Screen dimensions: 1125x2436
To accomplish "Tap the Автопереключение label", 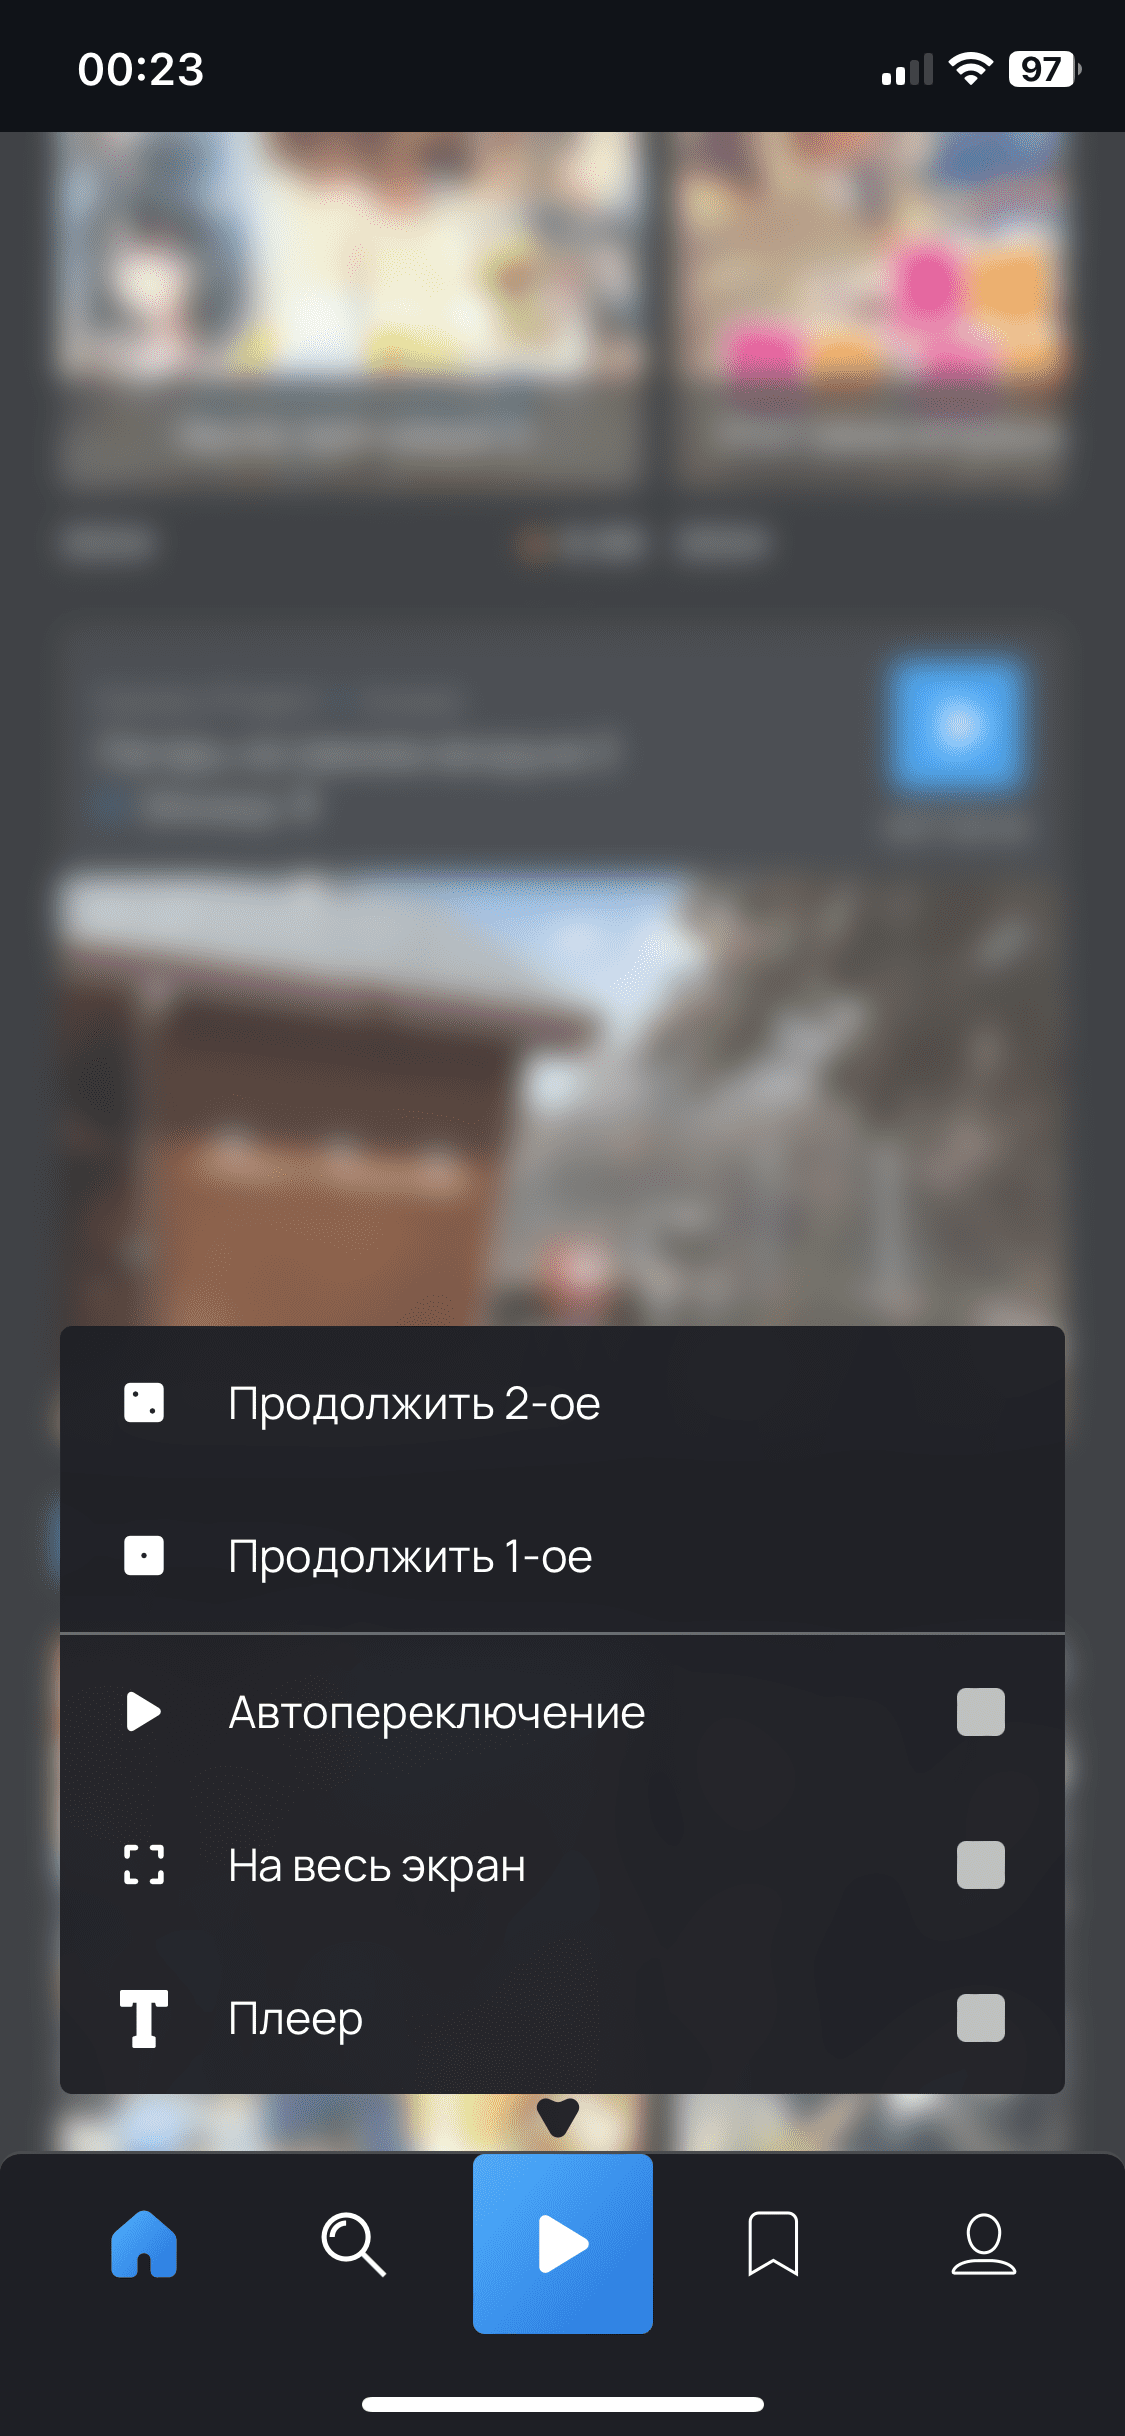I will click(437, 1712).
